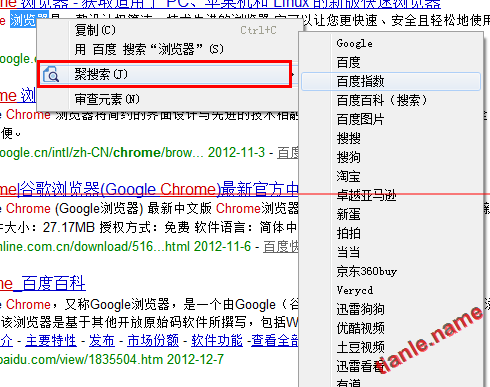The height and width of the screenshot is (387, 490).
Task: Choose 淘宝 in the submenu
Action: [x=391, y=176]
